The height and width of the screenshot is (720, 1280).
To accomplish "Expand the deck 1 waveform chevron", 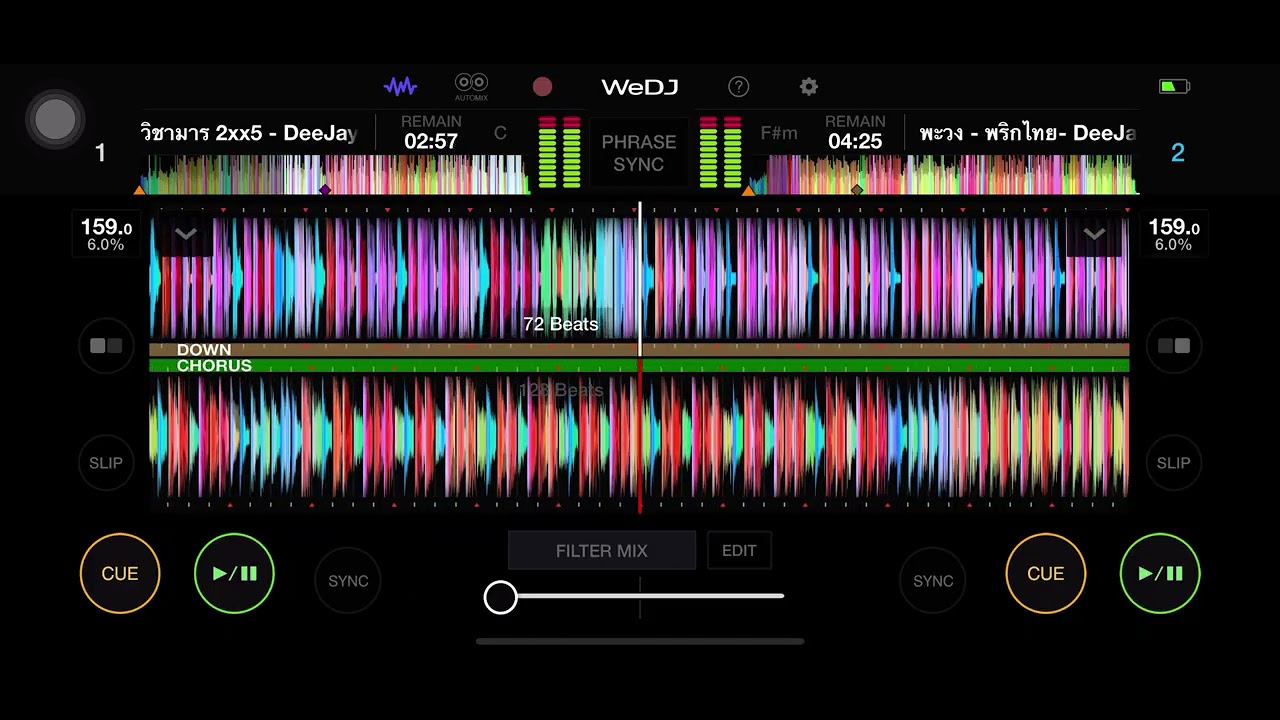I will (x=185, y=234).
